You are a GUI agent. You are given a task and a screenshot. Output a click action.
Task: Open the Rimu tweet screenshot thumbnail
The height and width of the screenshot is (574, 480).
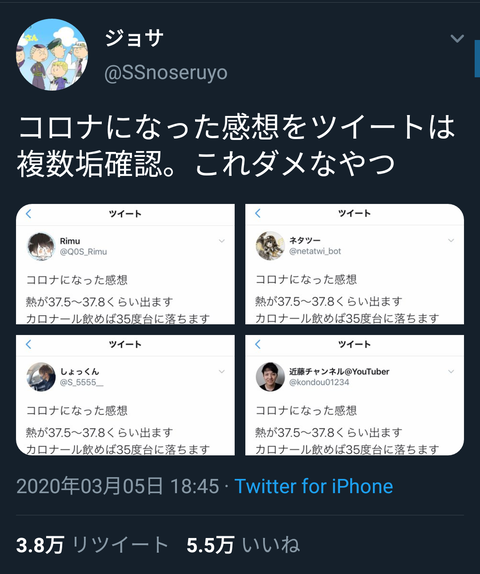125,264
